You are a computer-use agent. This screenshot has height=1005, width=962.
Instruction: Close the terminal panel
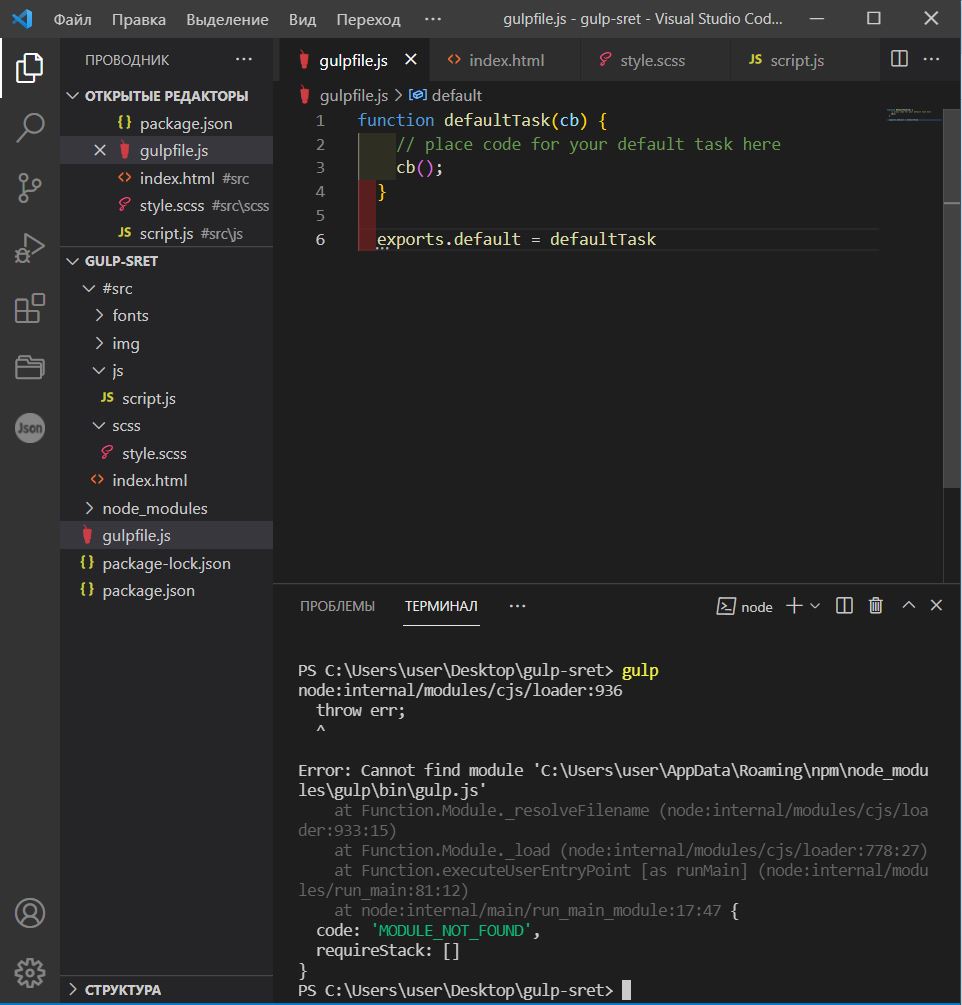[x=936, y=605]
